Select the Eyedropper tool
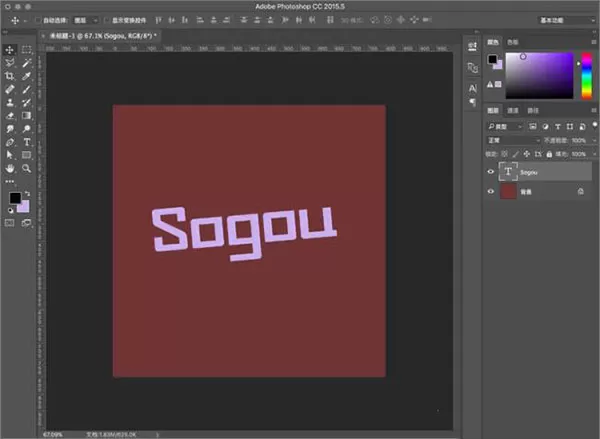 tap(26, 76)
